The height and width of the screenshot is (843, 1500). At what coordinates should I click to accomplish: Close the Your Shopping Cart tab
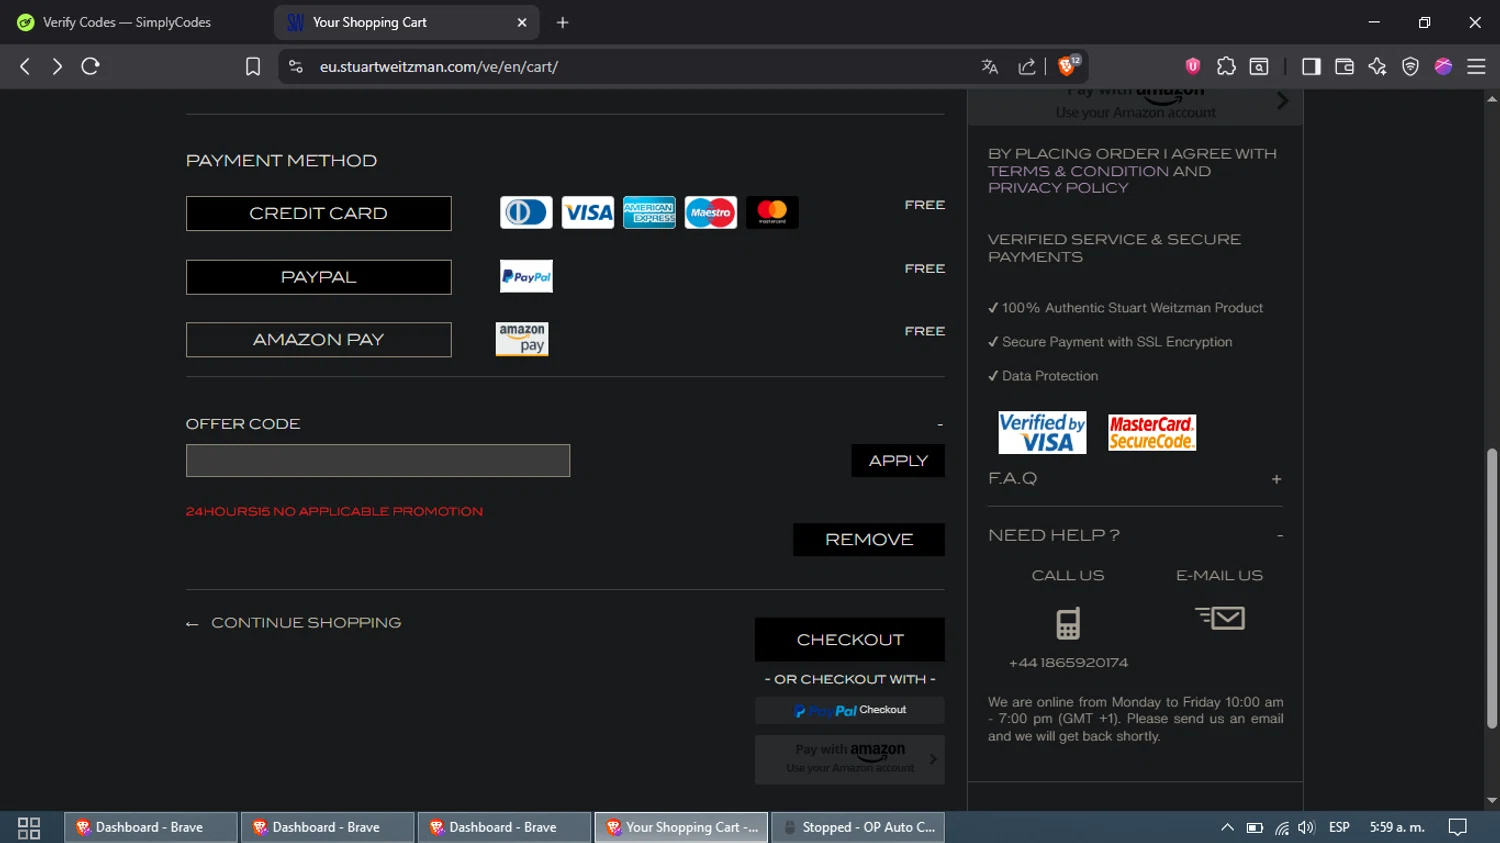tap(522, 22)
